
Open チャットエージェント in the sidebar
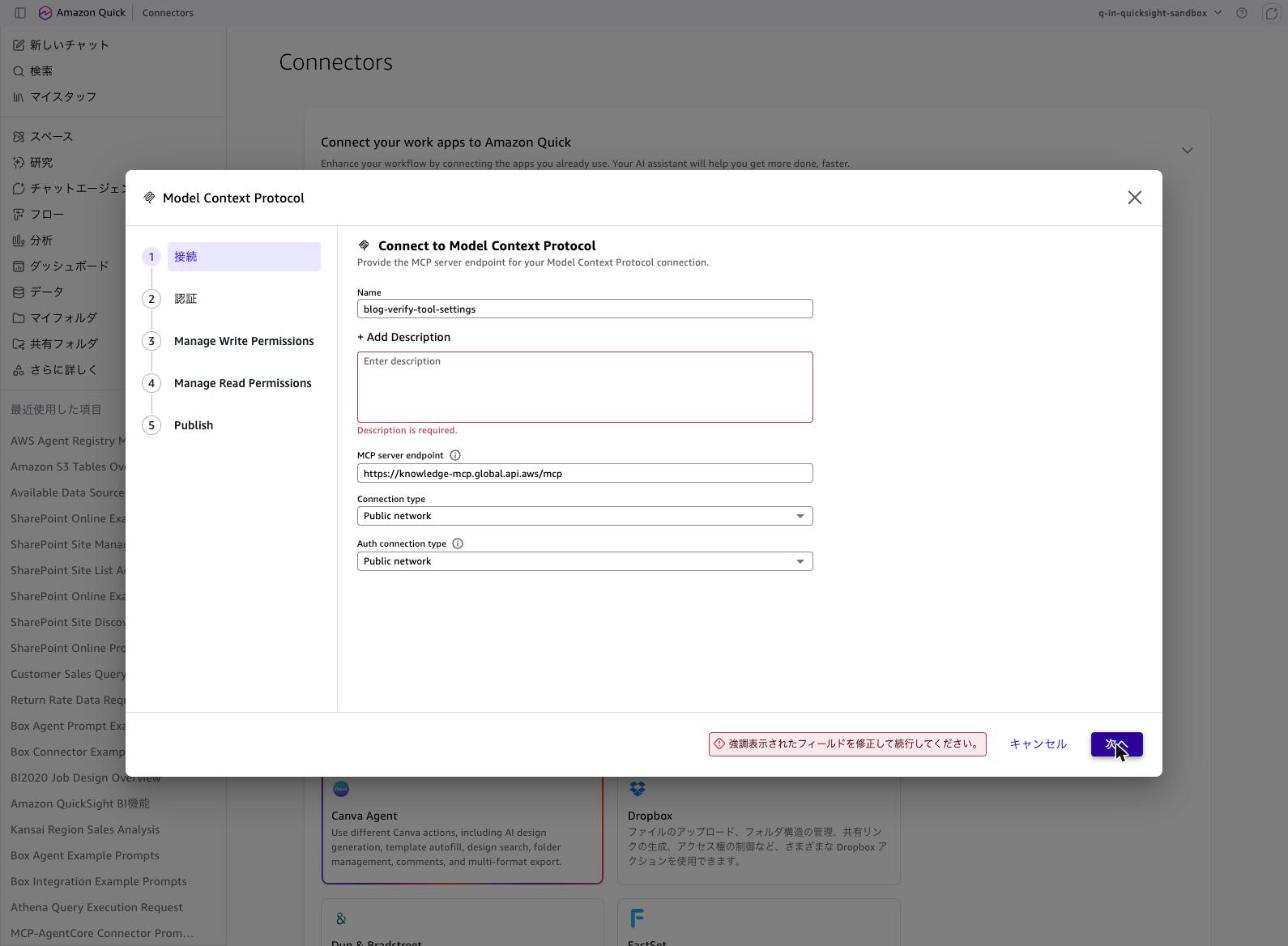(x=68, y=189)
